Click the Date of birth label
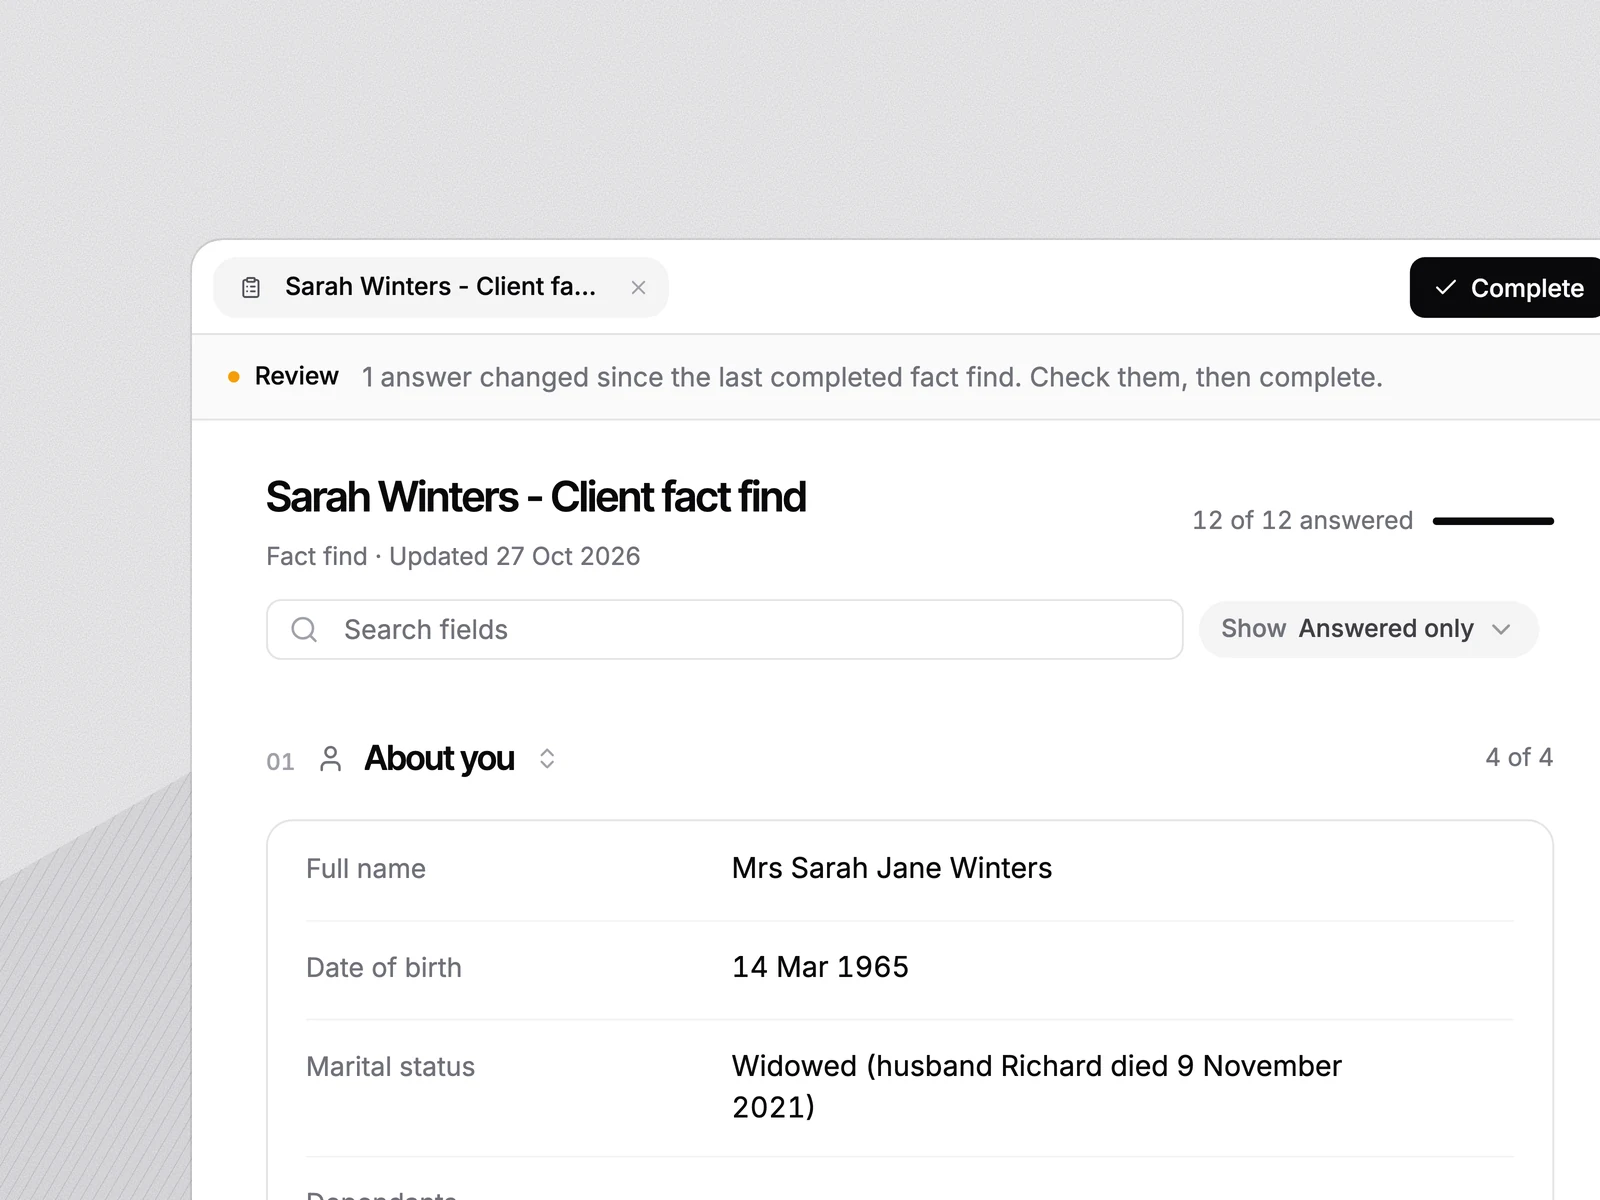Image resolution: width=1600 pixels, height=1200 pixels. click(384, 968)
